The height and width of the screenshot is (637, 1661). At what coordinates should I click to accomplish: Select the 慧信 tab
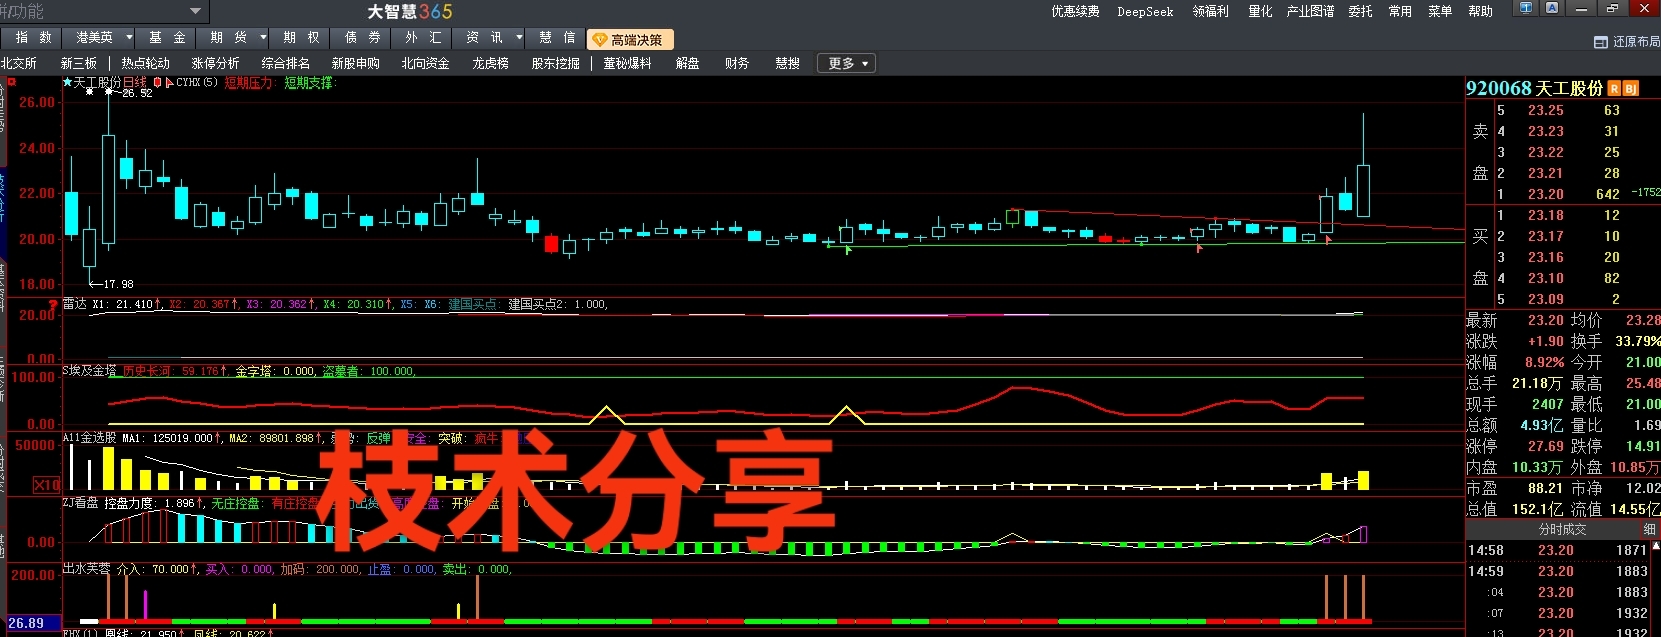click(x=557, y=38)
